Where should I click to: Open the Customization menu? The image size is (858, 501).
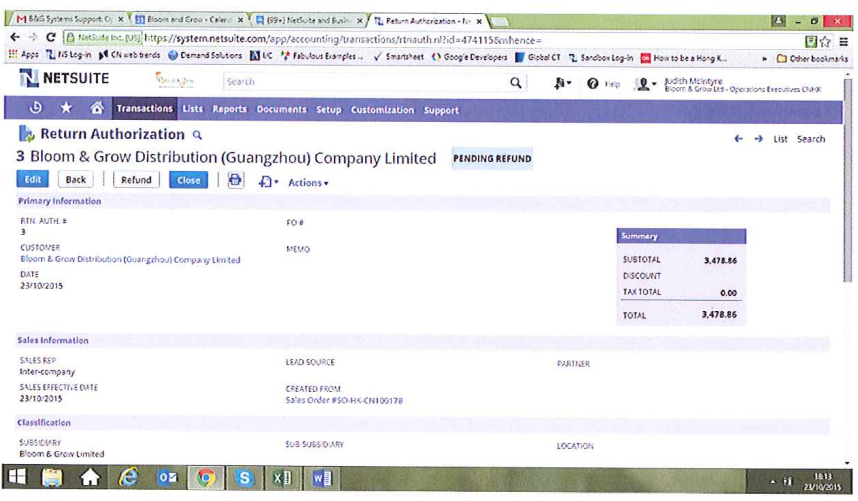(382, 110)
